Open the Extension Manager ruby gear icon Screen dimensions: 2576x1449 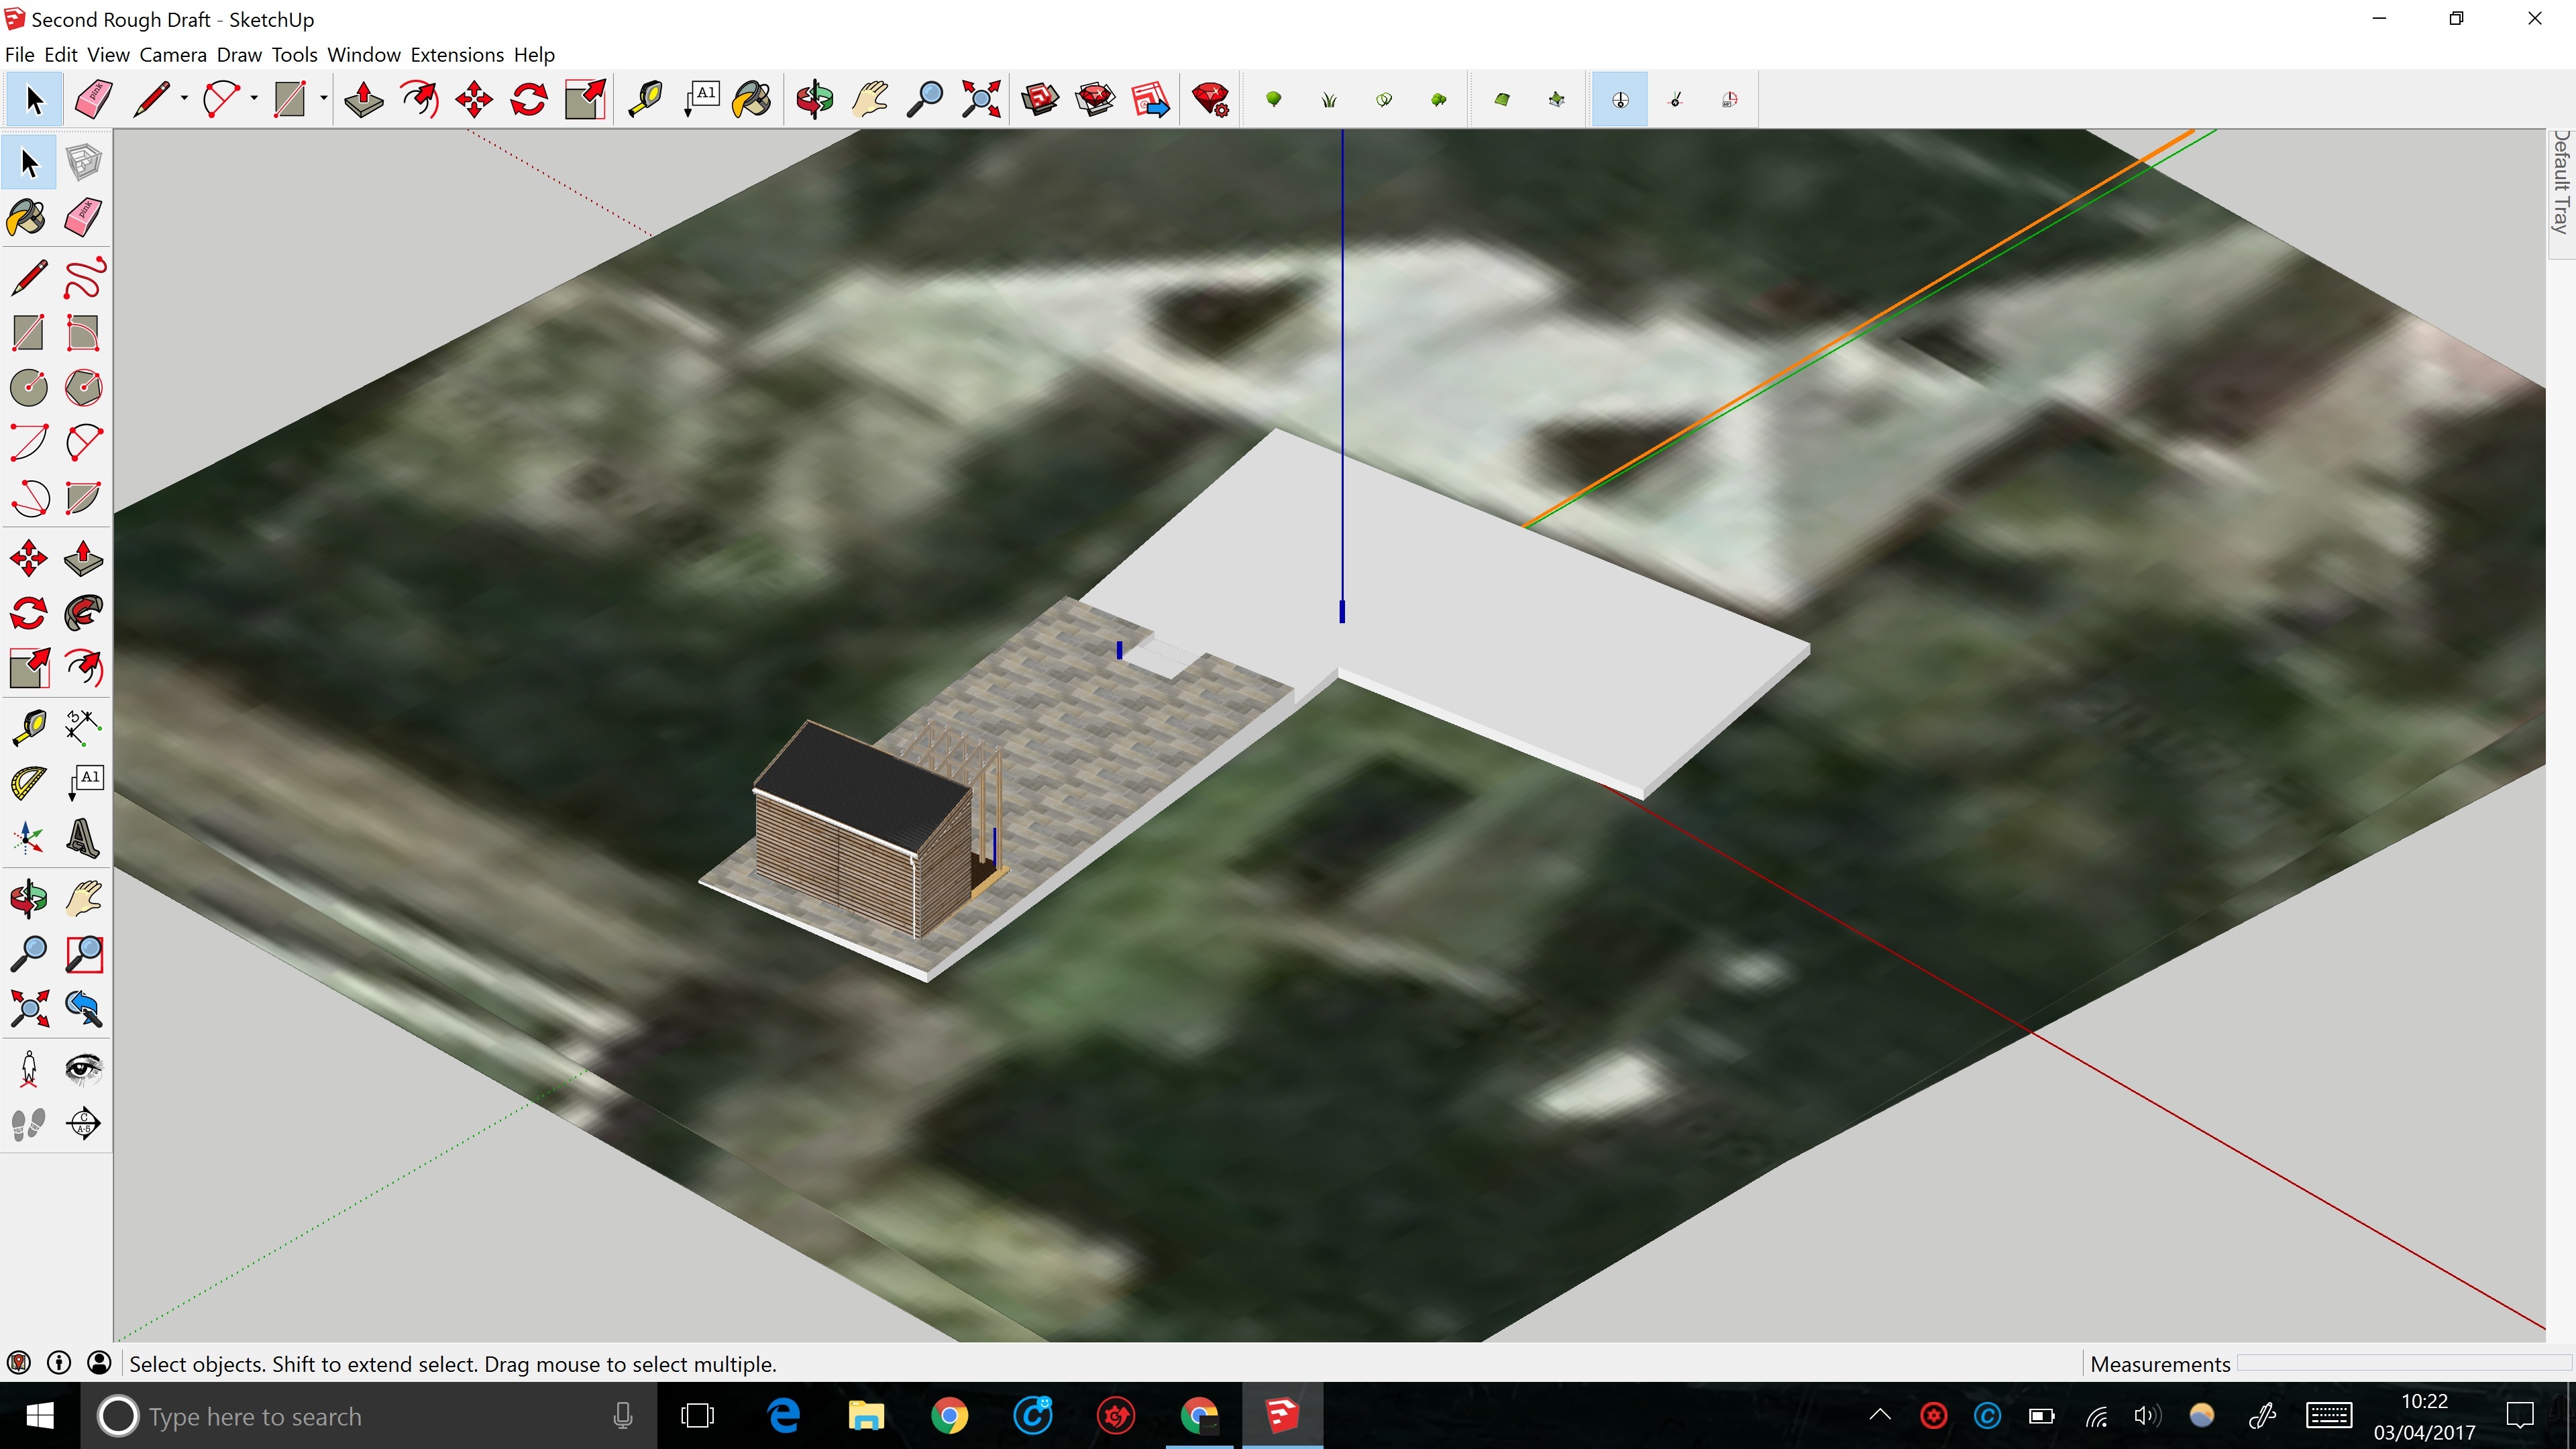(1210, 99)
